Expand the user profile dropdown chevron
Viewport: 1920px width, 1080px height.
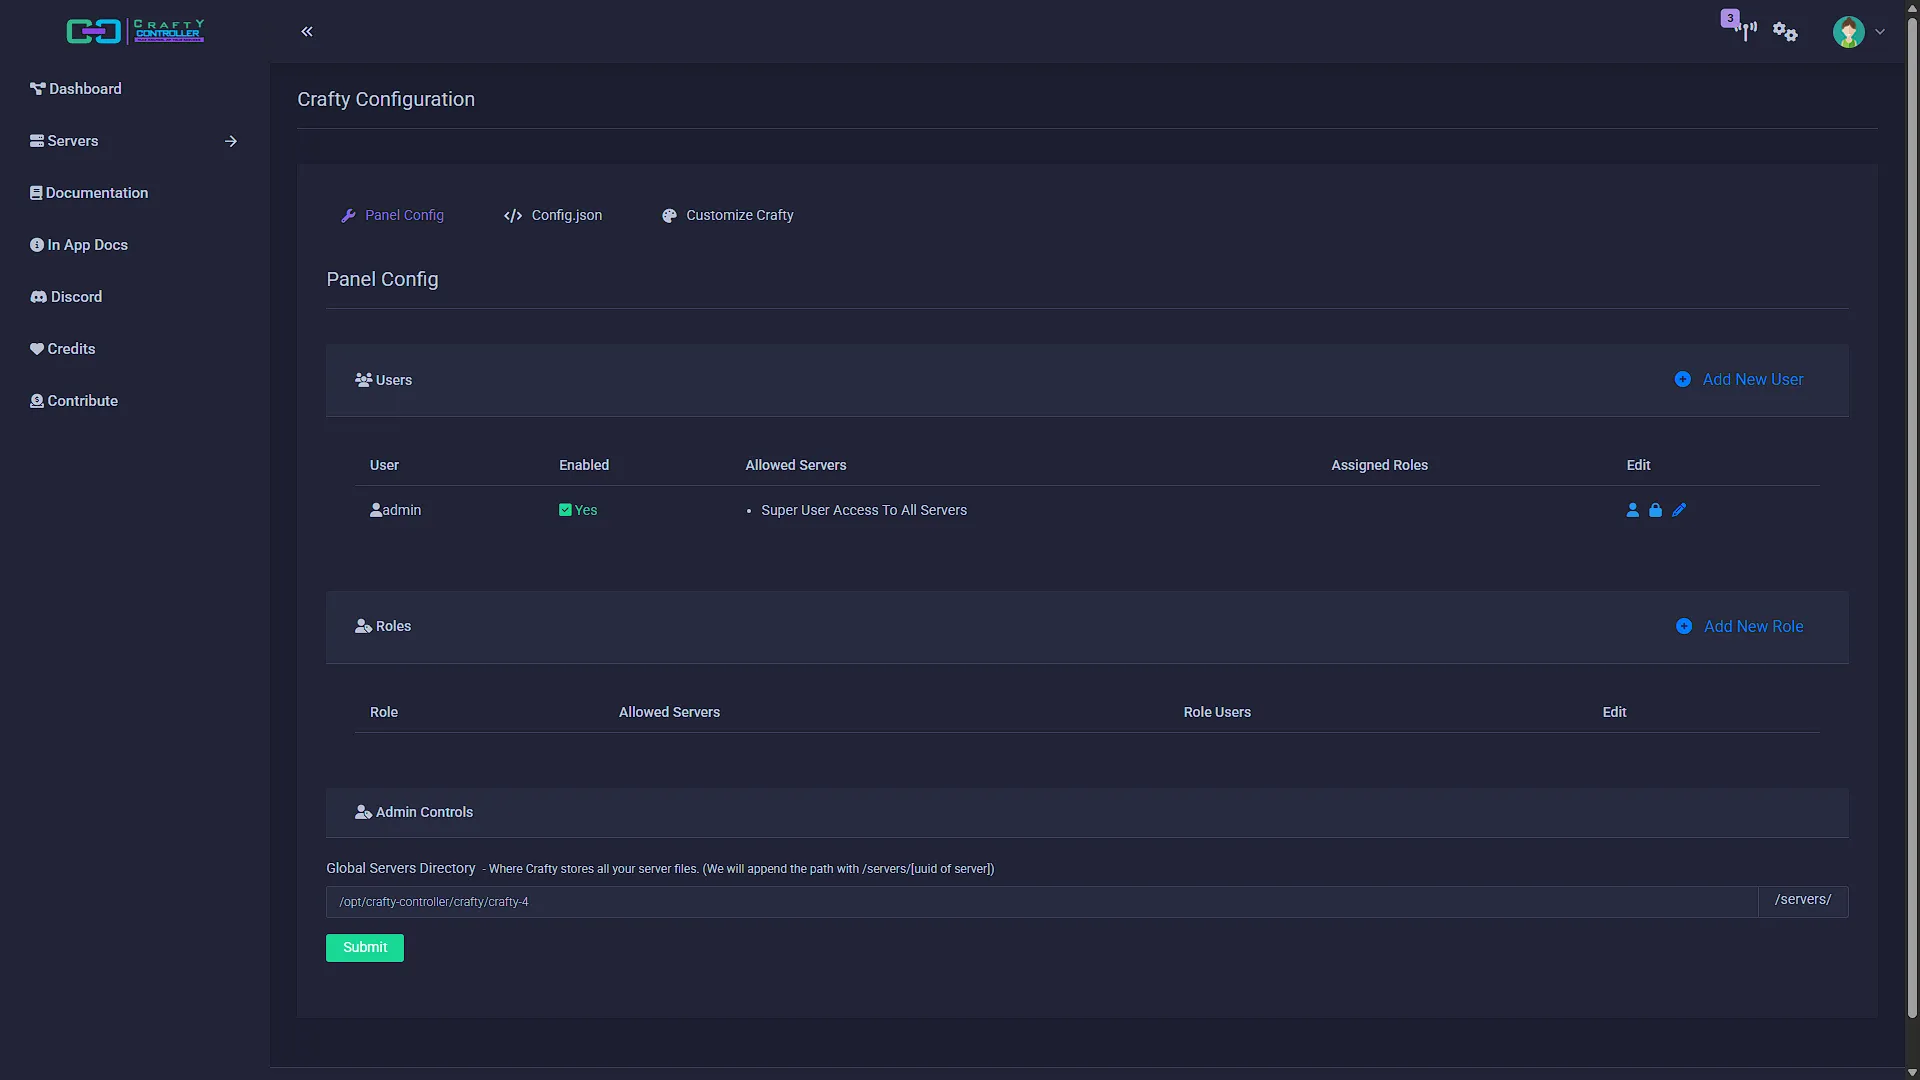point(1880,32)
